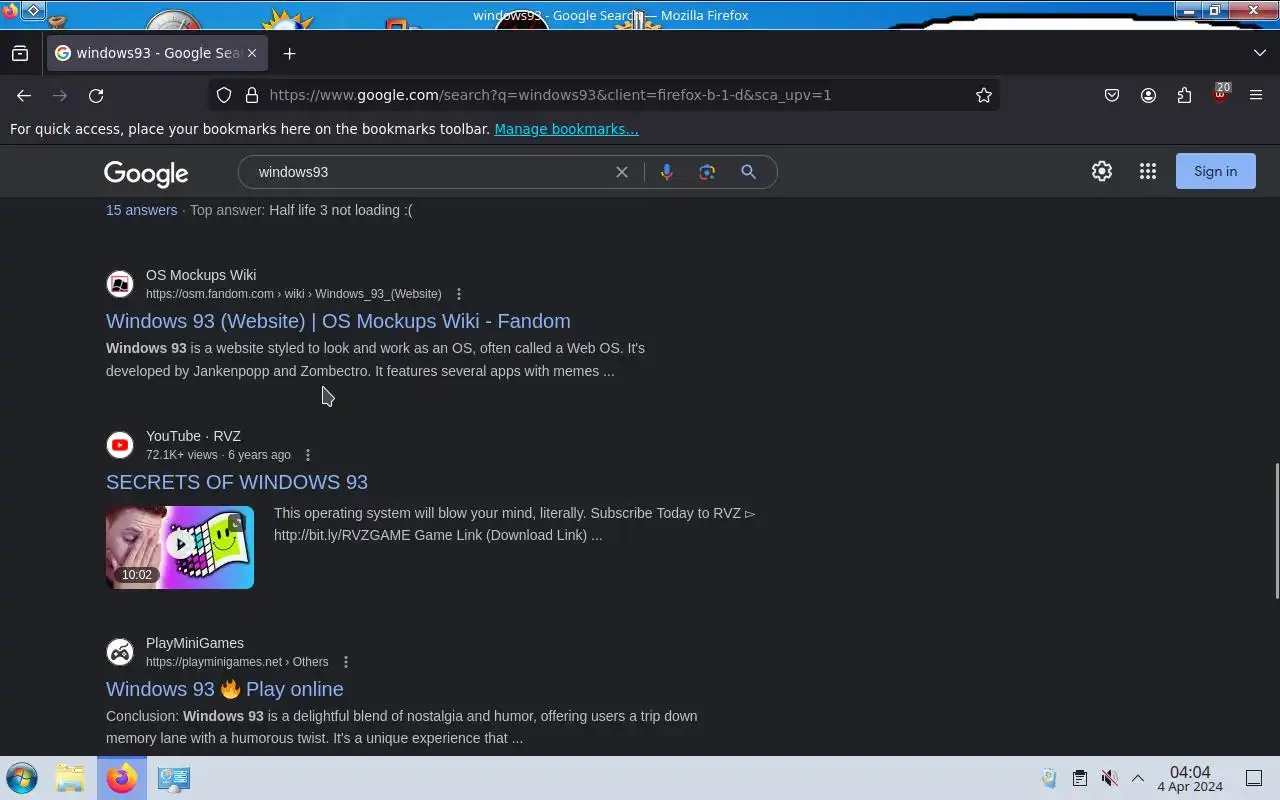Focus the Google search box with windows93
The image size is (1280, 800).
pos(430,172)
